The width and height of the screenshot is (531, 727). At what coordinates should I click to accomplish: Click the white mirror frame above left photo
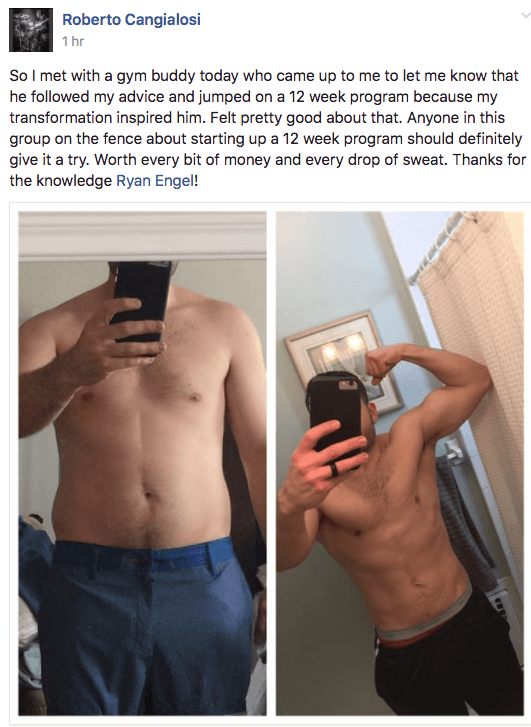pos(142,235)
